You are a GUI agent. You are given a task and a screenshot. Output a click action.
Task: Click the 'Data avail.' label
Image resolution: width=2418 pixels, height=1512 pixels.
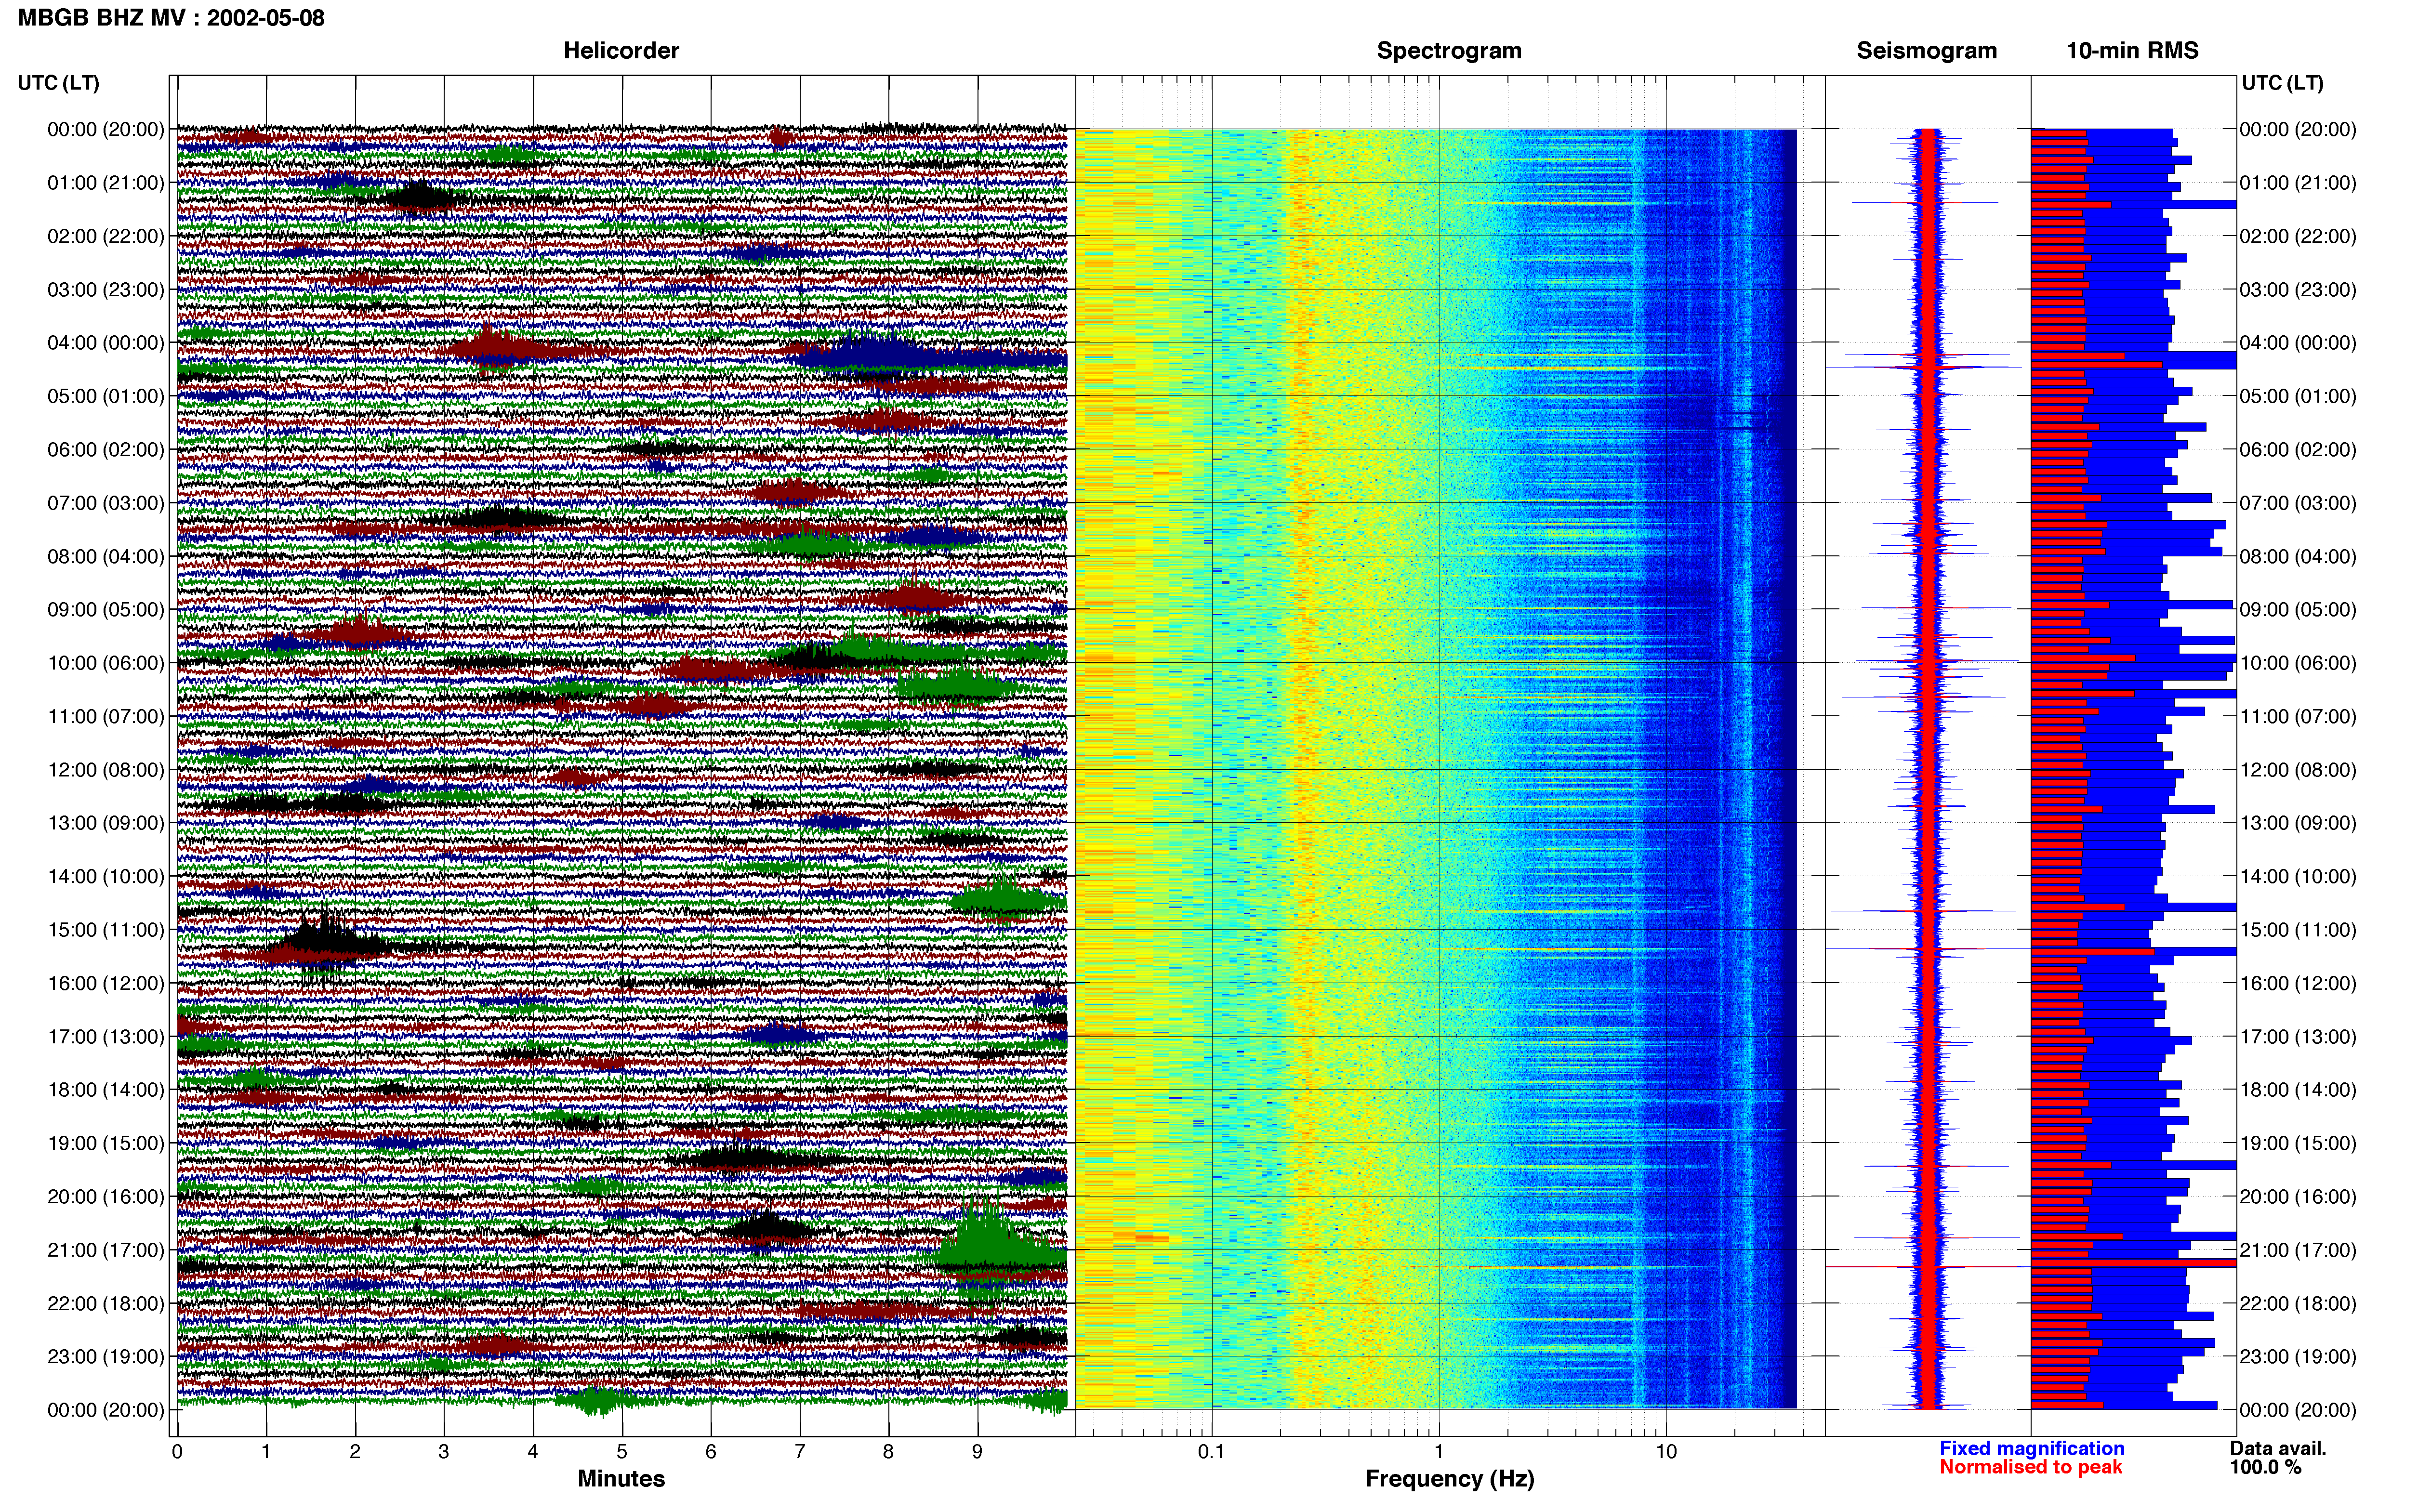(2278, 1449)
